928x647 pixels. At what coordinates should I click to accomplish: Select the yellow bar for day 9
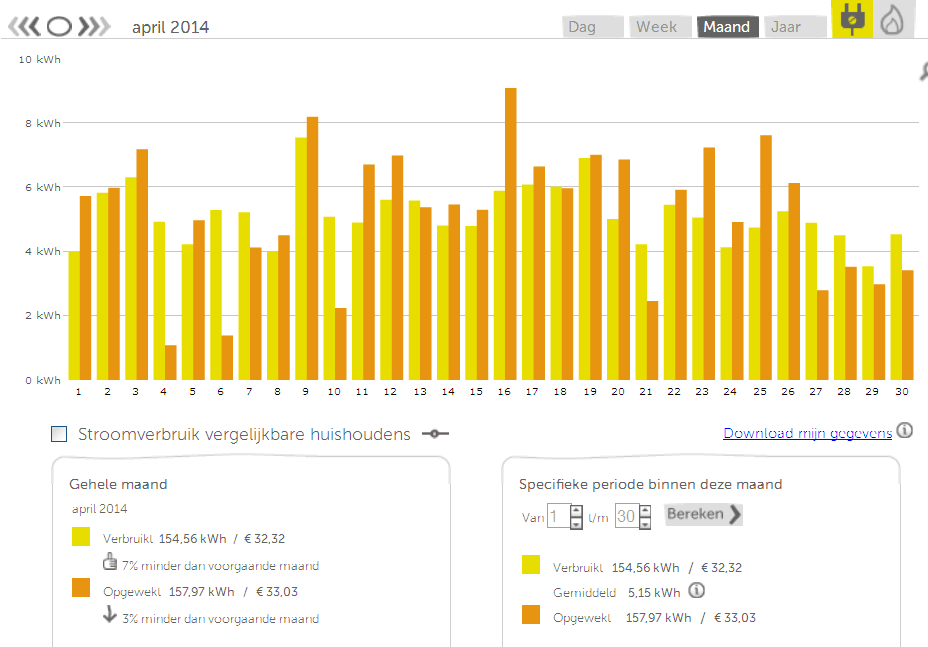point(301,259)
